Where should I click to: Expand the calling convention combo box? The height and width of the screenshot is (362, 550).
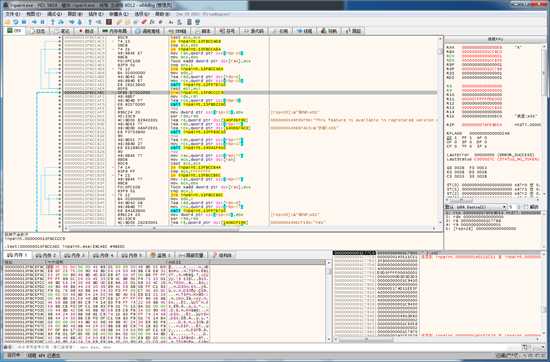click(x=476, y=207)
